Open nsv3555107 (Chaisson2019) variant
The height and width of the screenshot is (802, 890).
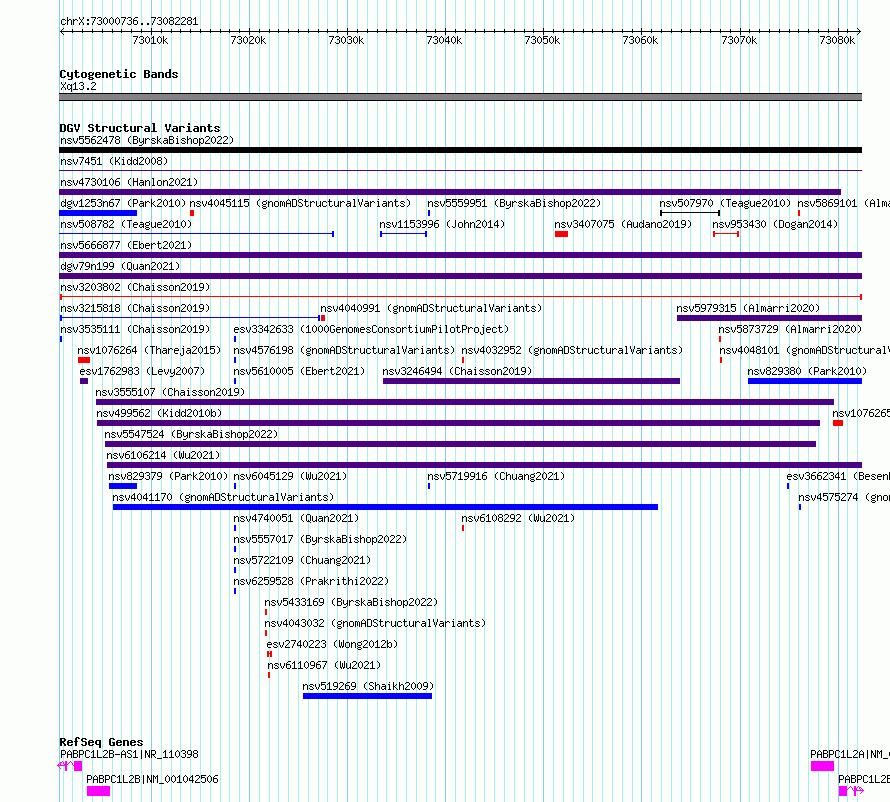click(170, 392)
